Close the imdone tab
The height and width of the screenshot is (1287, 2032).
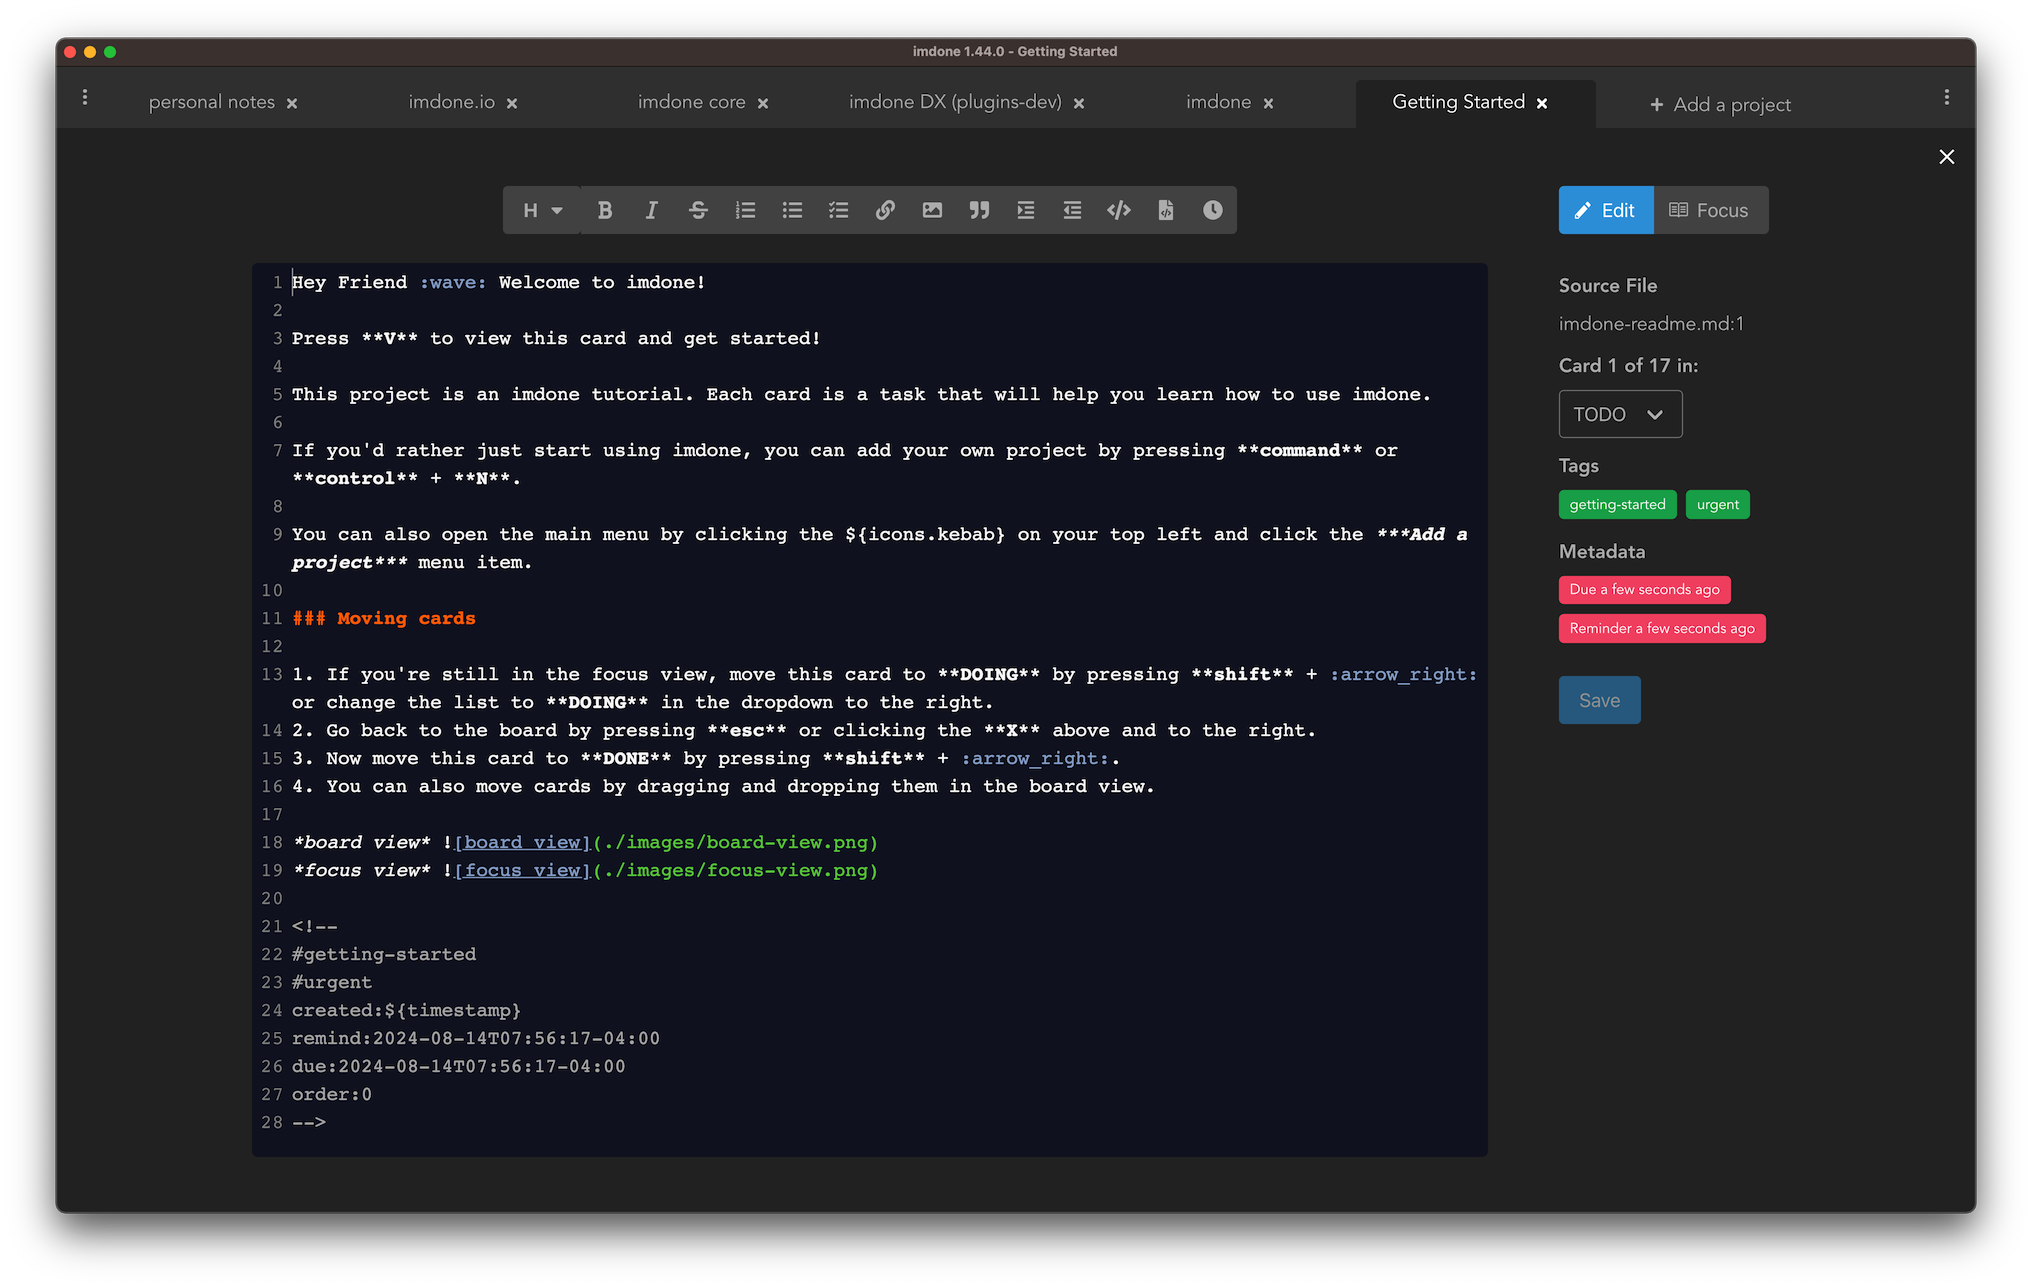pos(1269,103)
